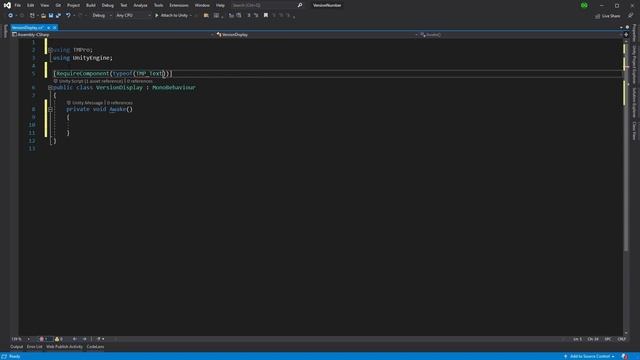Click the Send Feedback icon
This screenshot has width=640, height=360.
click(x=631, y=16)
